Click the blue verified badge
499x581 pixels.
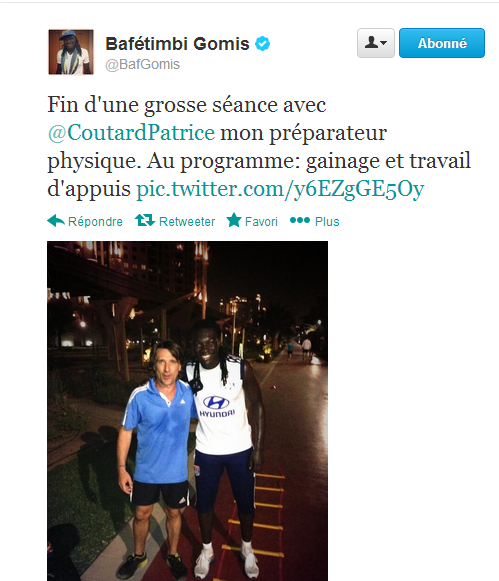[x=262, y=44]
